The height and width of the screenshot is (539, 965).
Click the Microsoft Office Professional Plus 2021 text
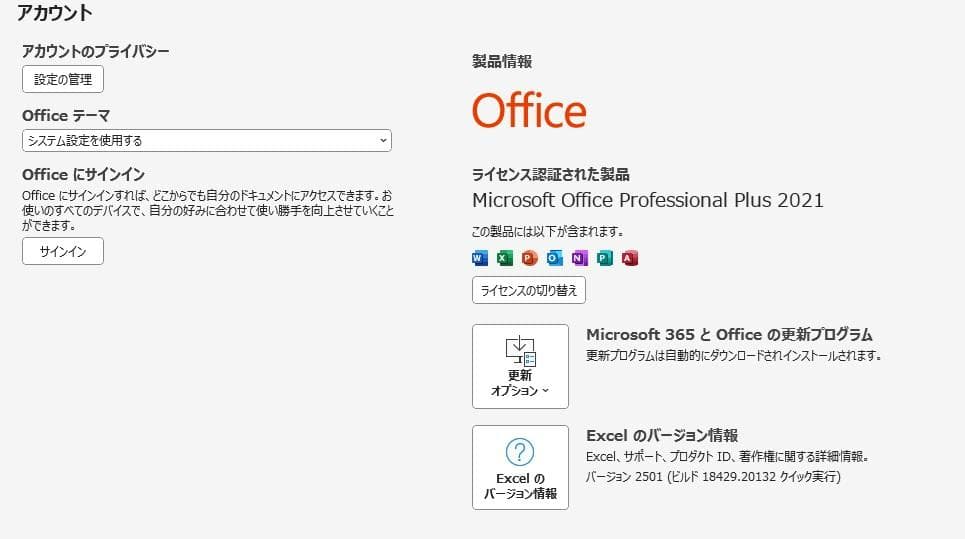[x=647, y=200]
